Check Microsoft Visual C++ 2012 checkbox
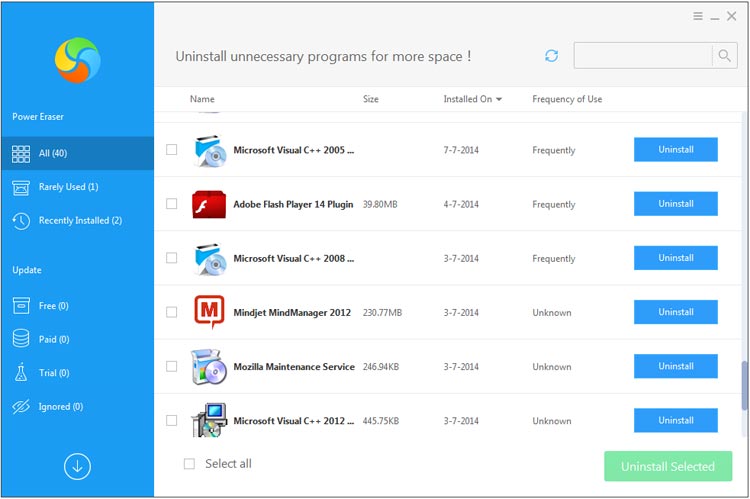This screenshot has height=499, width=750. click(x=172, y=421)
